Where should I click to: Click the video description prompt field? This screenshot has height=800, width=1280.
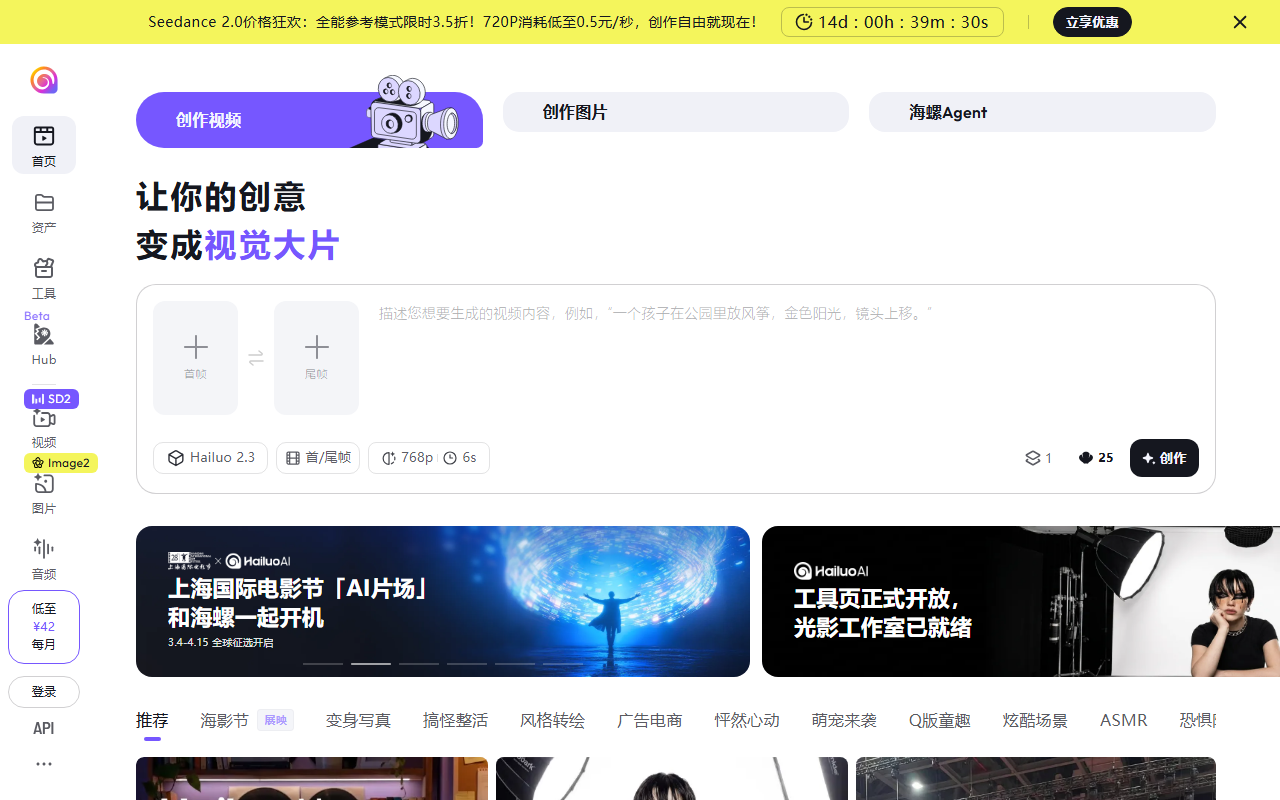(x=787, y=360)
